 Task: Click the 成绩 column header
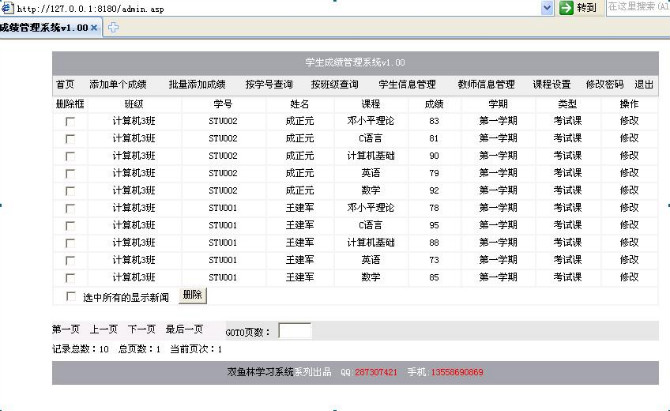pos(434,104)
